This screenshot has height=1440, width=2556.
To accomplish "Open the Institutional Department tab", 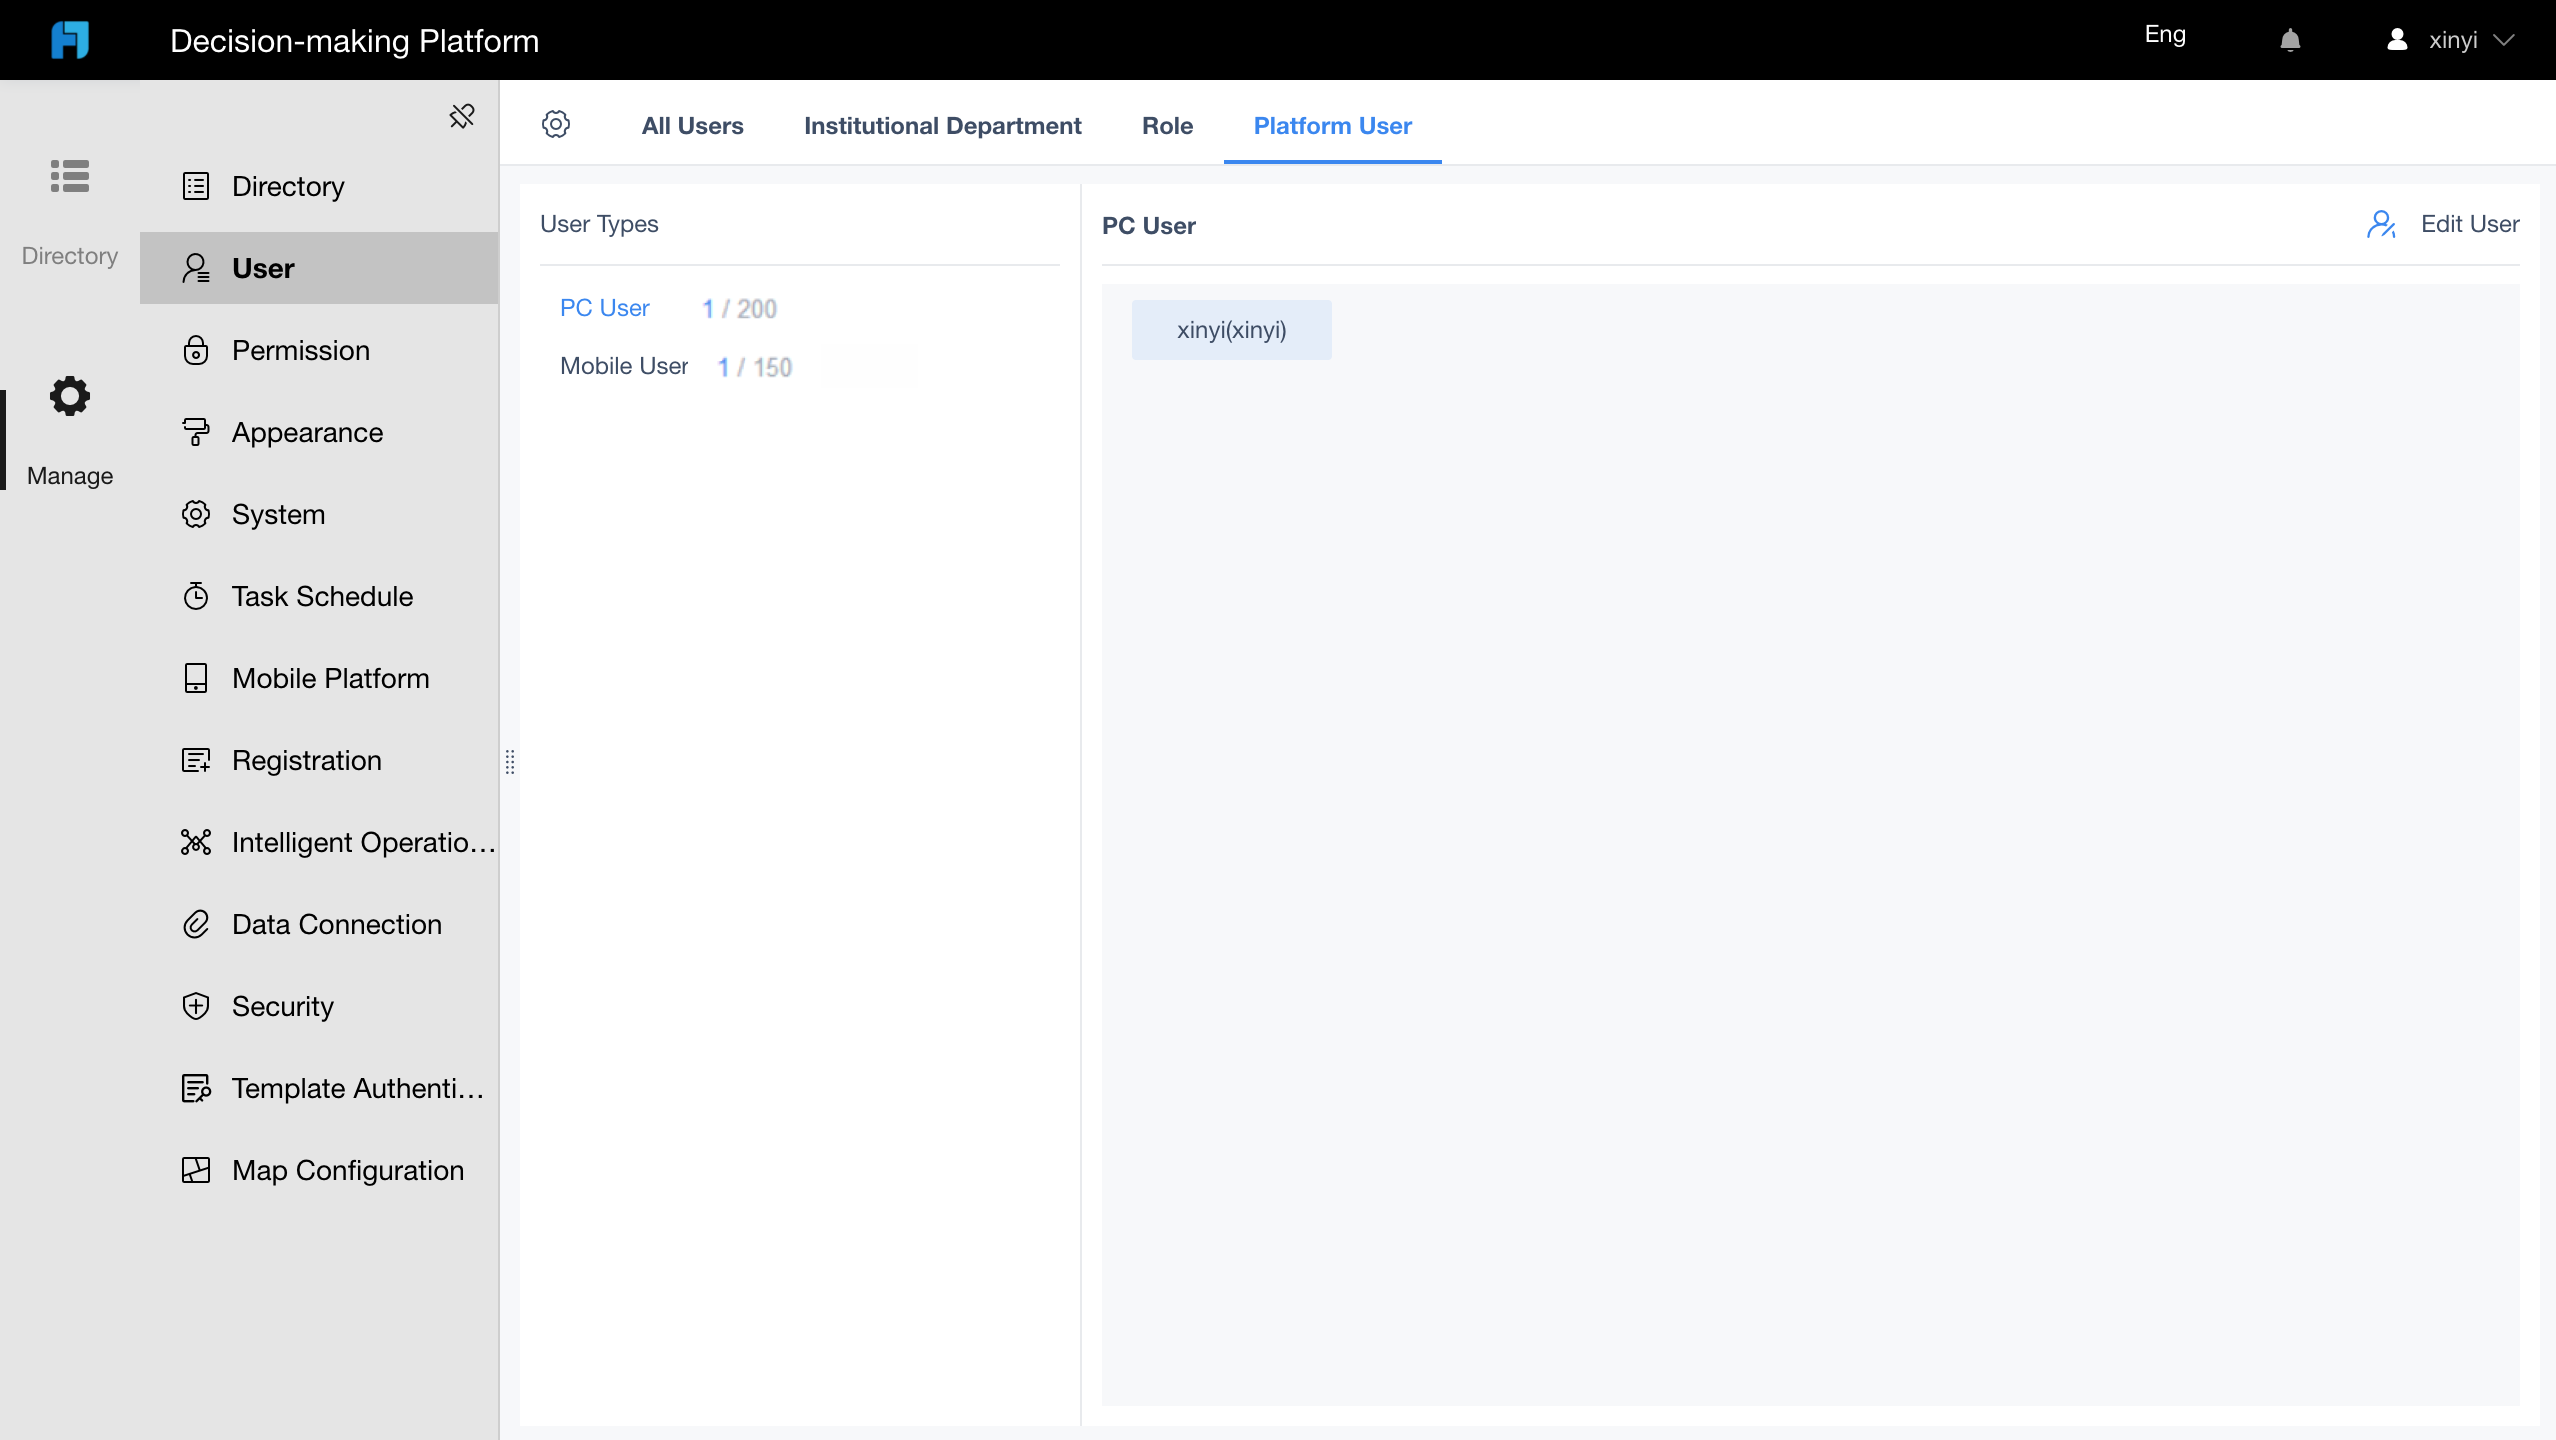I will (x=942, y=126).
